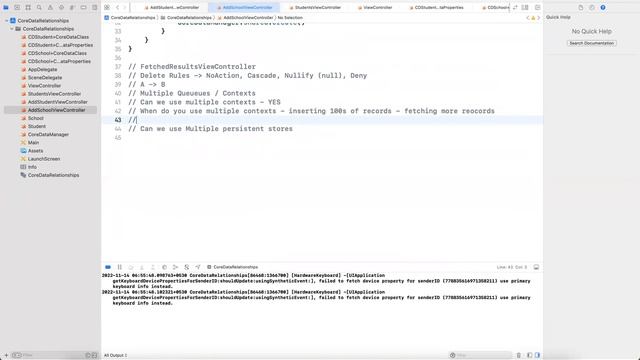This screenshot has height=360, width=640.
Task: Open Debug View Hierarchy
Action: 164,267
